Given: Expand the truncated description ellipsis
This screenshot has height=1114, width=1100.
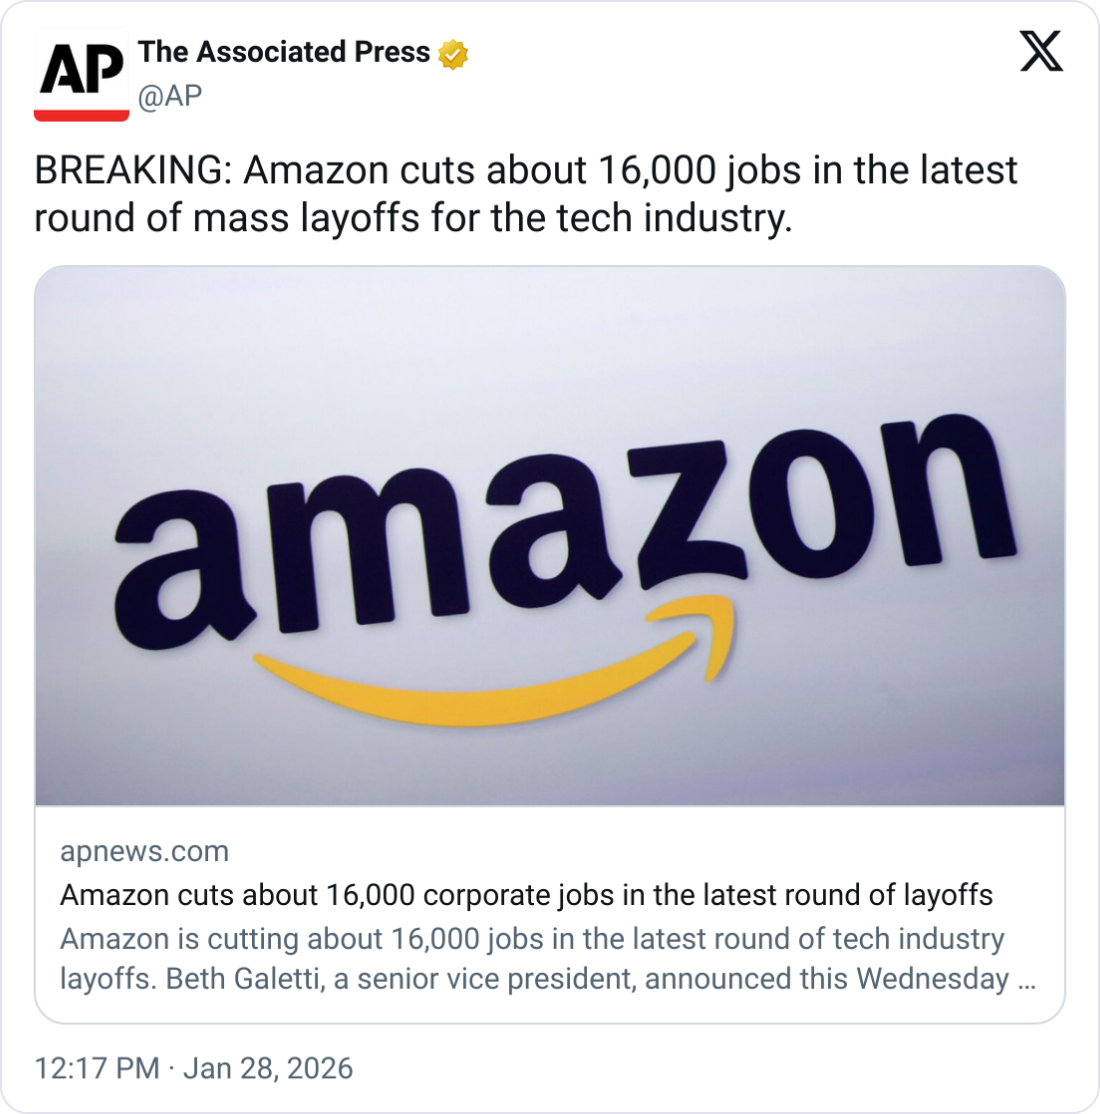Looking at the screenshot, I should pos(1025,978).
